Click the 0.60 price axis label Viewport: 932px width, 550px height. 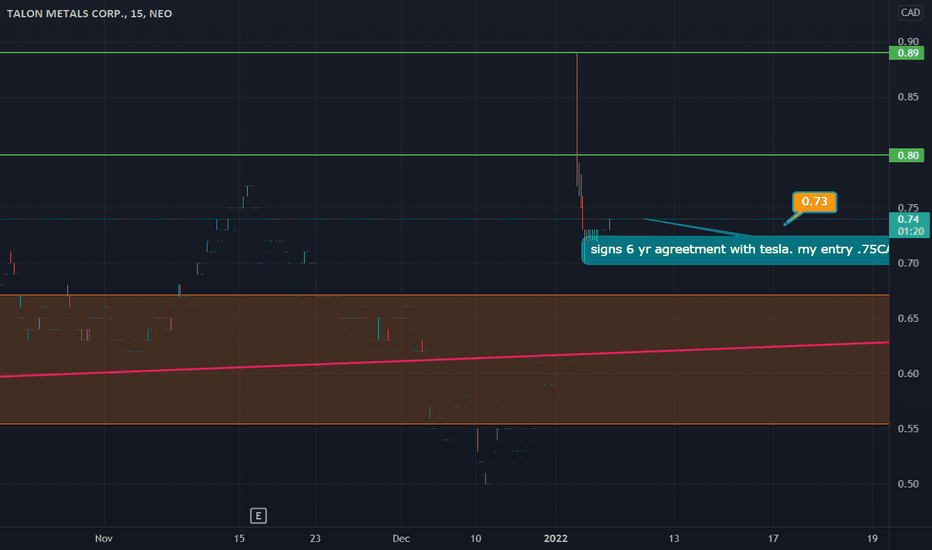908,373
